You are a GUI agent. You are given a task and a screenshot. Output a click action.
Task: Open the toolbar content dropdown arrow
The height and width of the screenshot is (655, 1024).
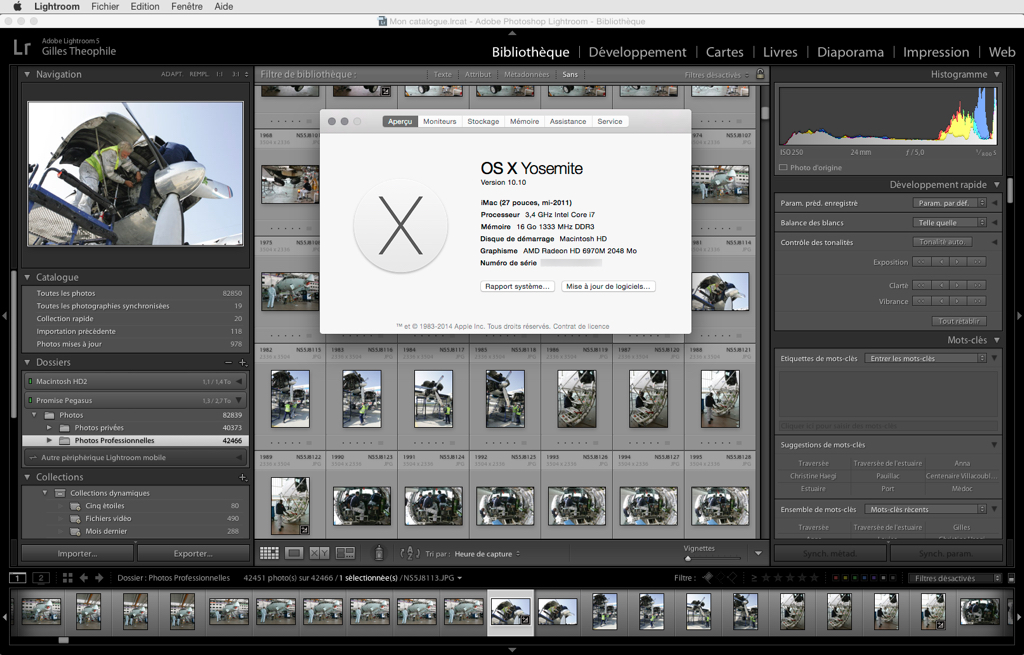[x=758, y=553]
